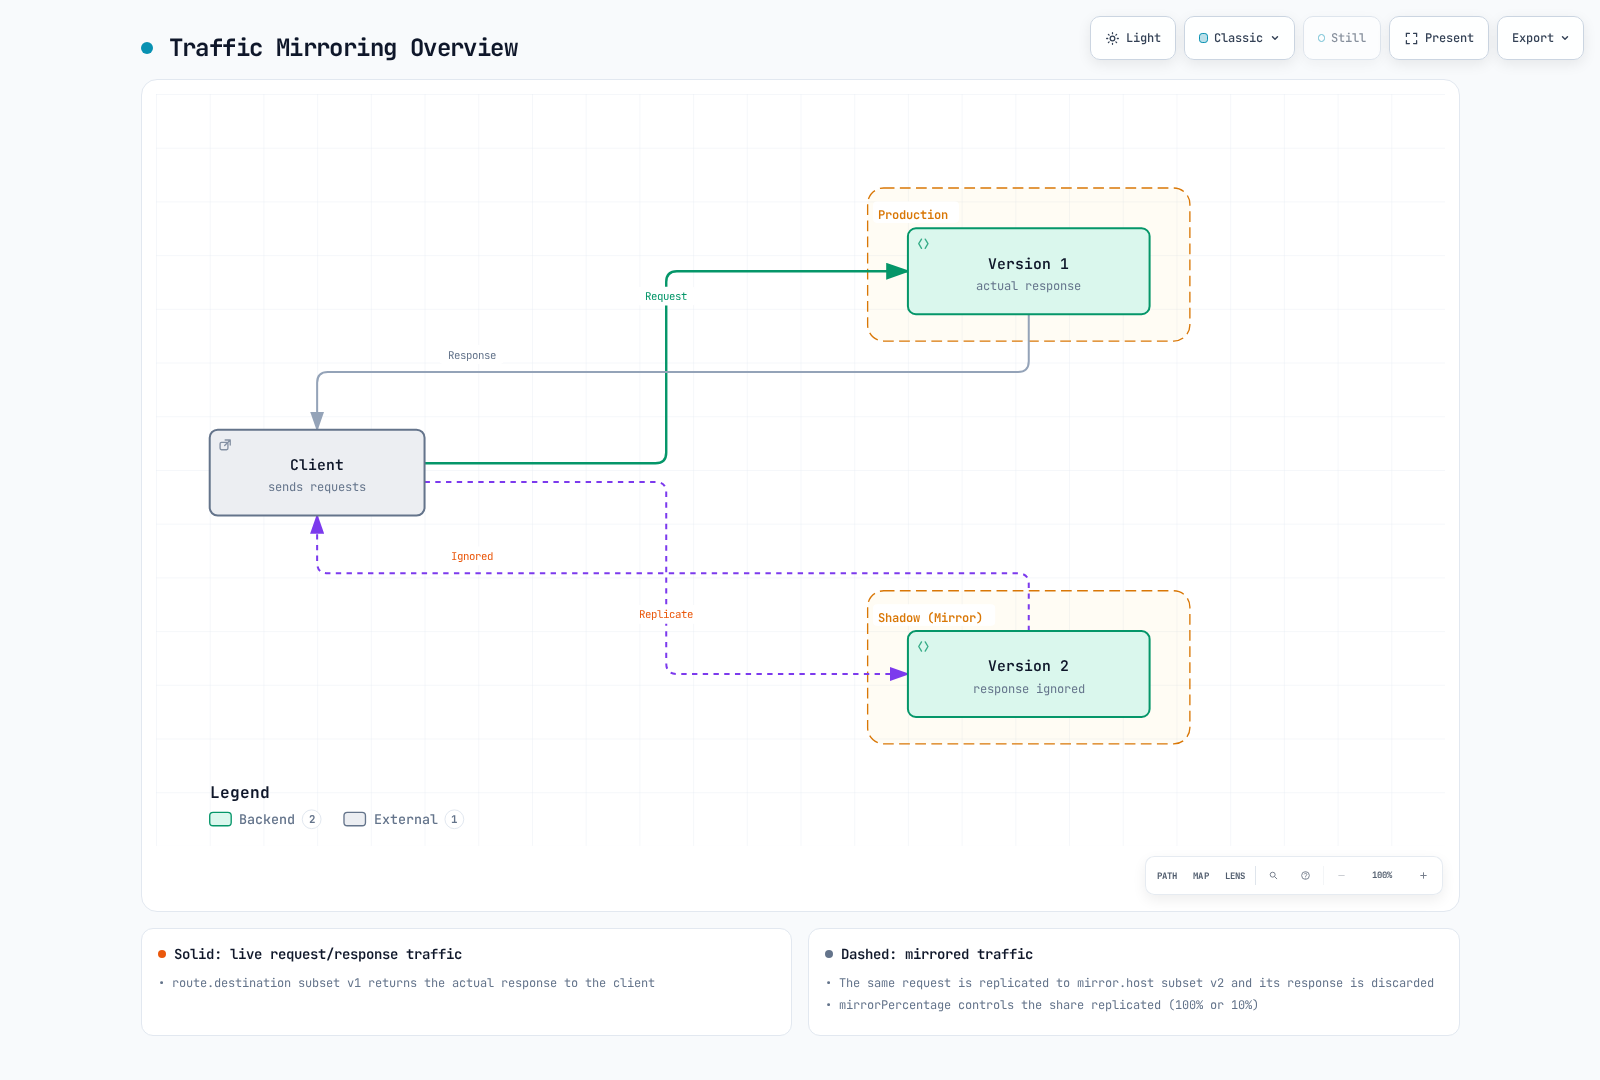Image resolution: width=1600 pixels, height=1080 pixels.
Task: Select the Production group label
Action: pos(913,215)
